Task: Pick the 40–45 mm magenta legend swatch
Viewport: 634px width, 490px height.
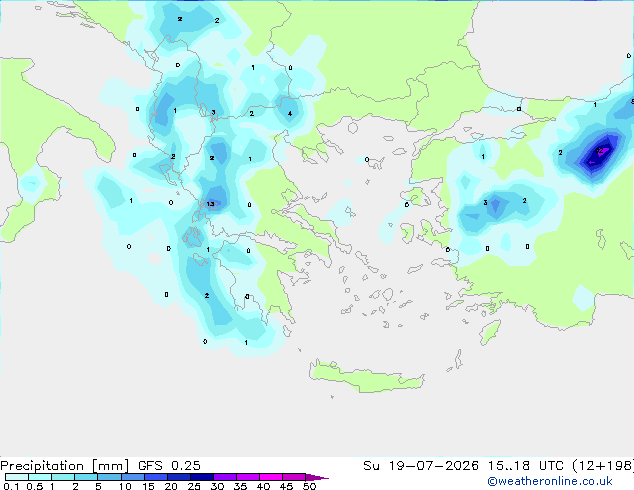Action: coord(271,477)
